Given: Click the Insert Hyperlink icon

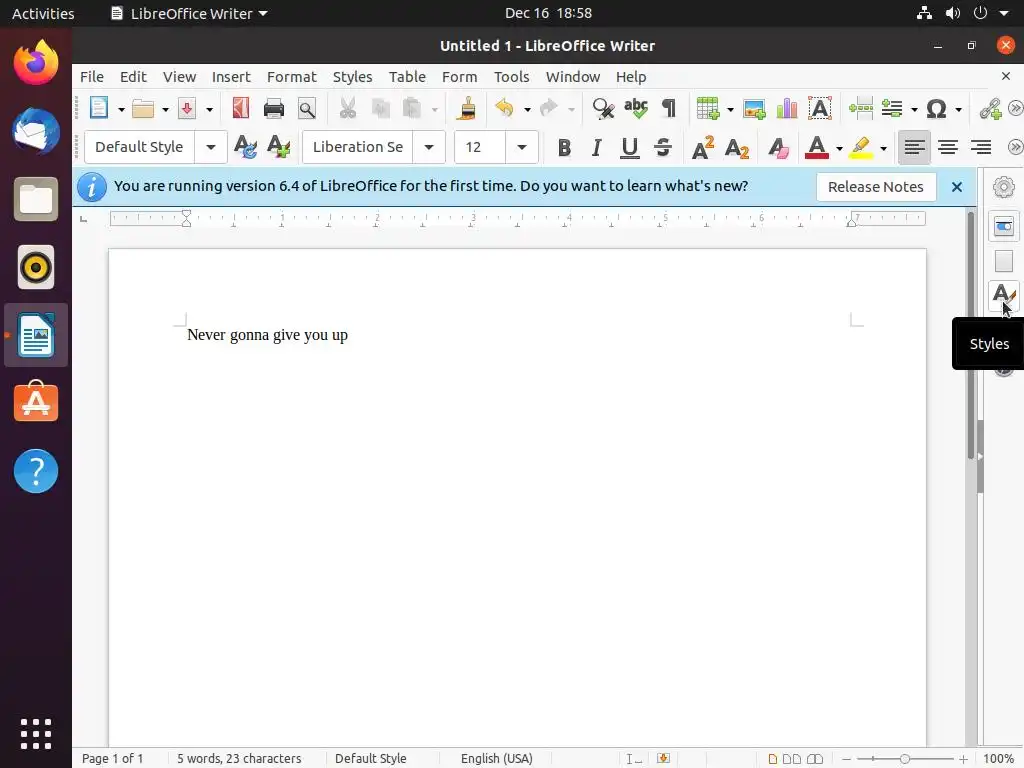Looking at the screenshot, I should click(x=991, y=108).
